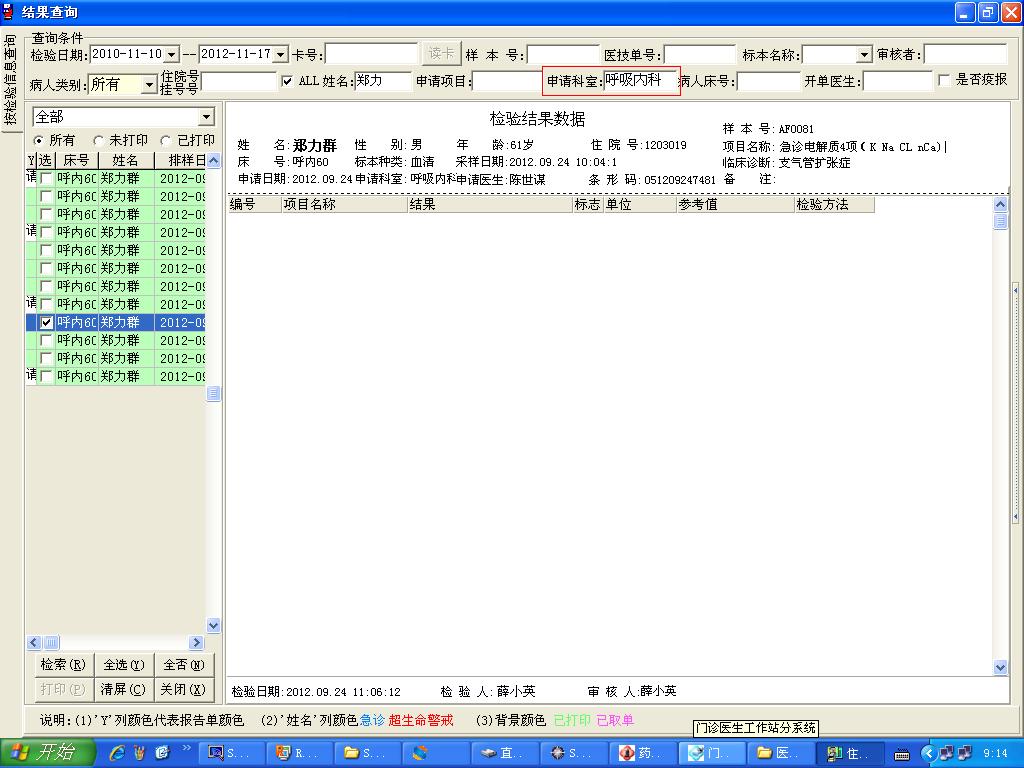
Task: Select the 已打印 radio button
Action: tap(166, 140)
